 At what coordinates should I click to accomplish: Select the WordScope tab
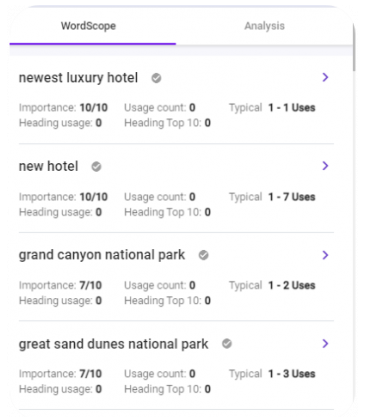pyautogui.click(x=88, y=26)
